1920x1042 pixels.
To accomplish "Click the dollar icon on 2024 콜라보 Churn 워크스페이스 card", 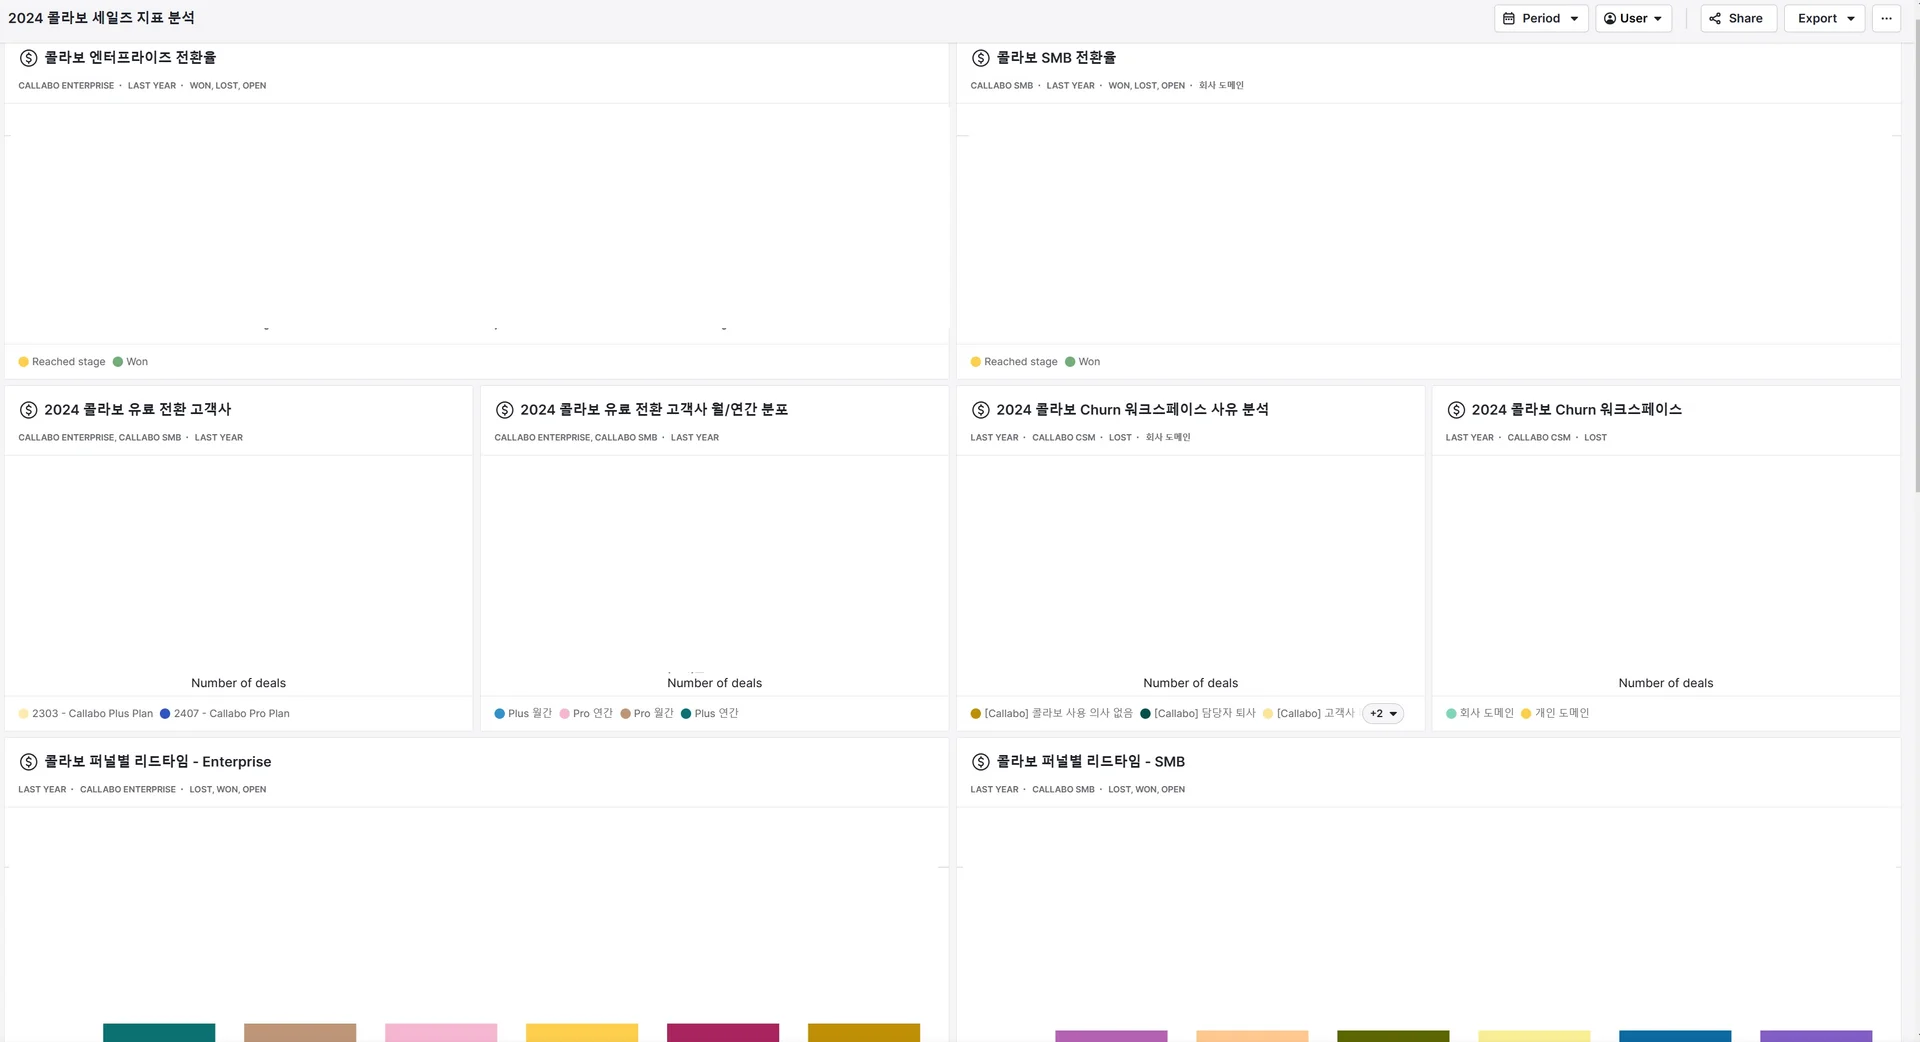I will (1455, 409).
